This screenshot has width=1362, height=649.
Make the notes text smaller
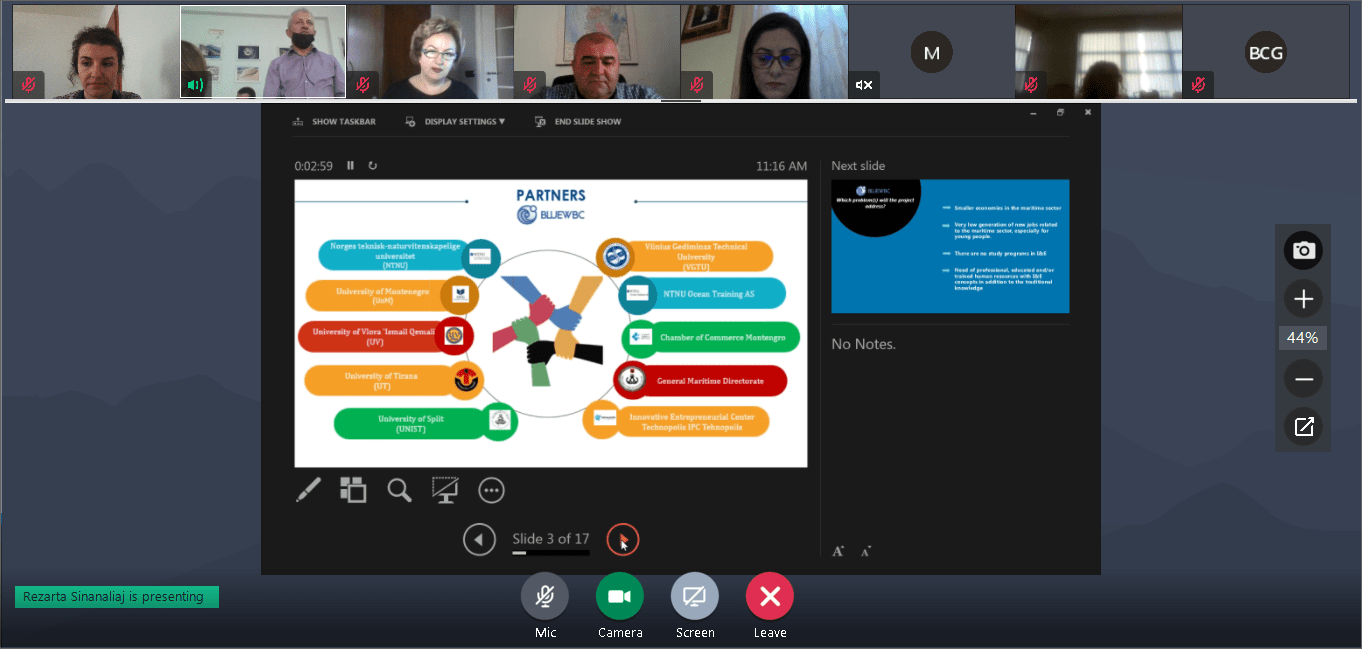click(x=865, y=550)
